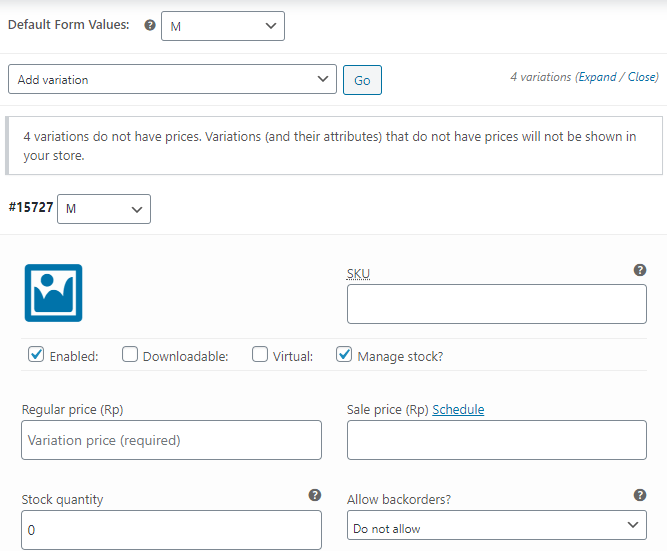Open the Add variation dropdown
The height and width of the screenshot is (551, 667).
(x=172, y=79)
